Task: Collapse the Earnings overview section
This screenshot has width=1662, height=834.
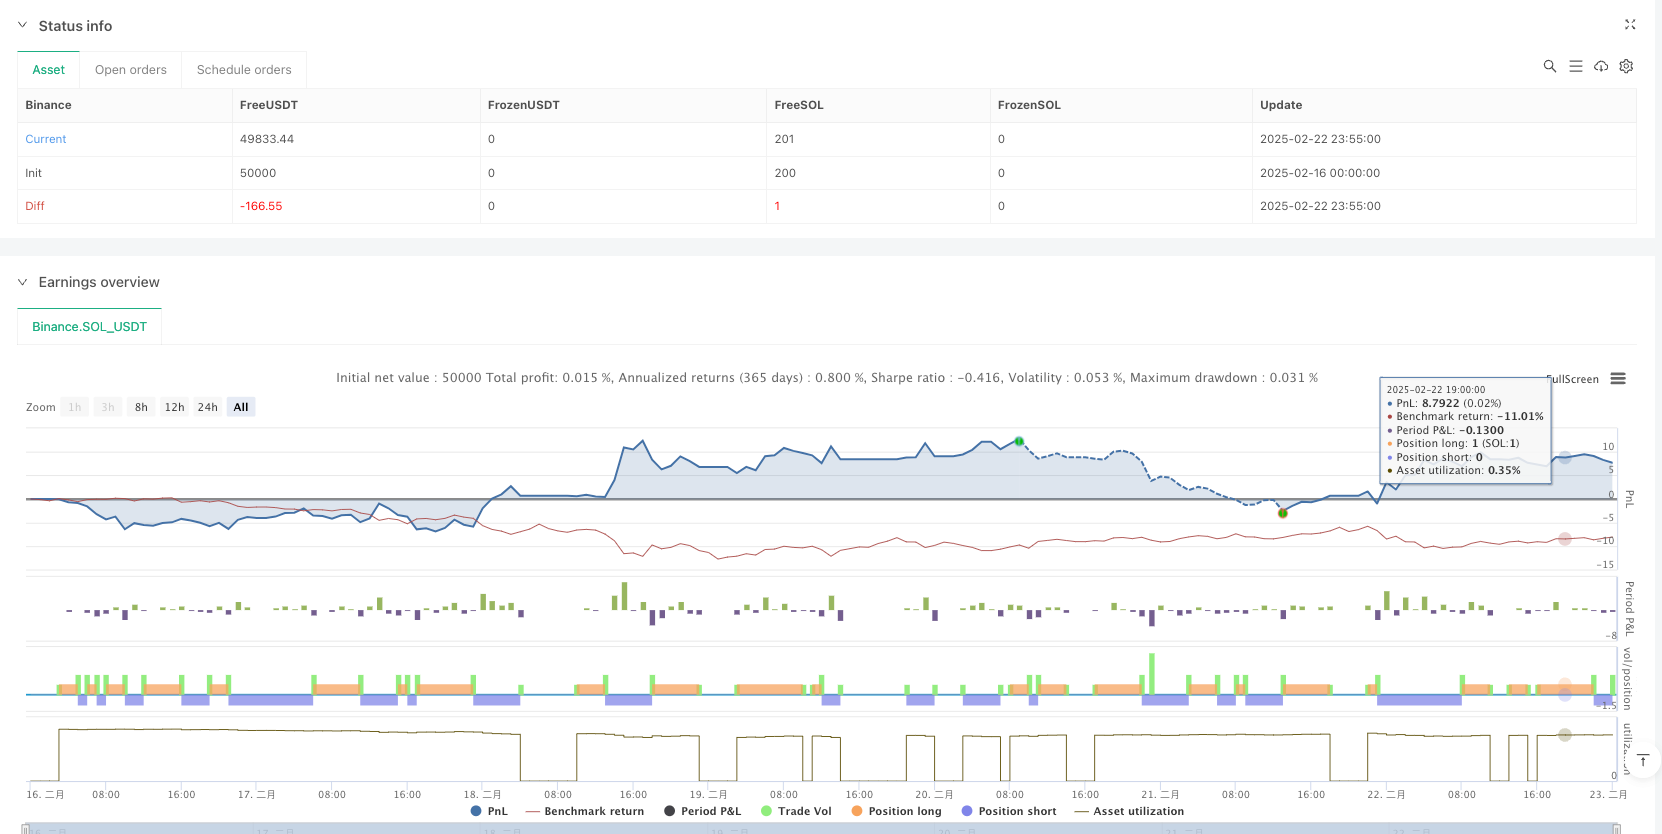Action: 22,282
